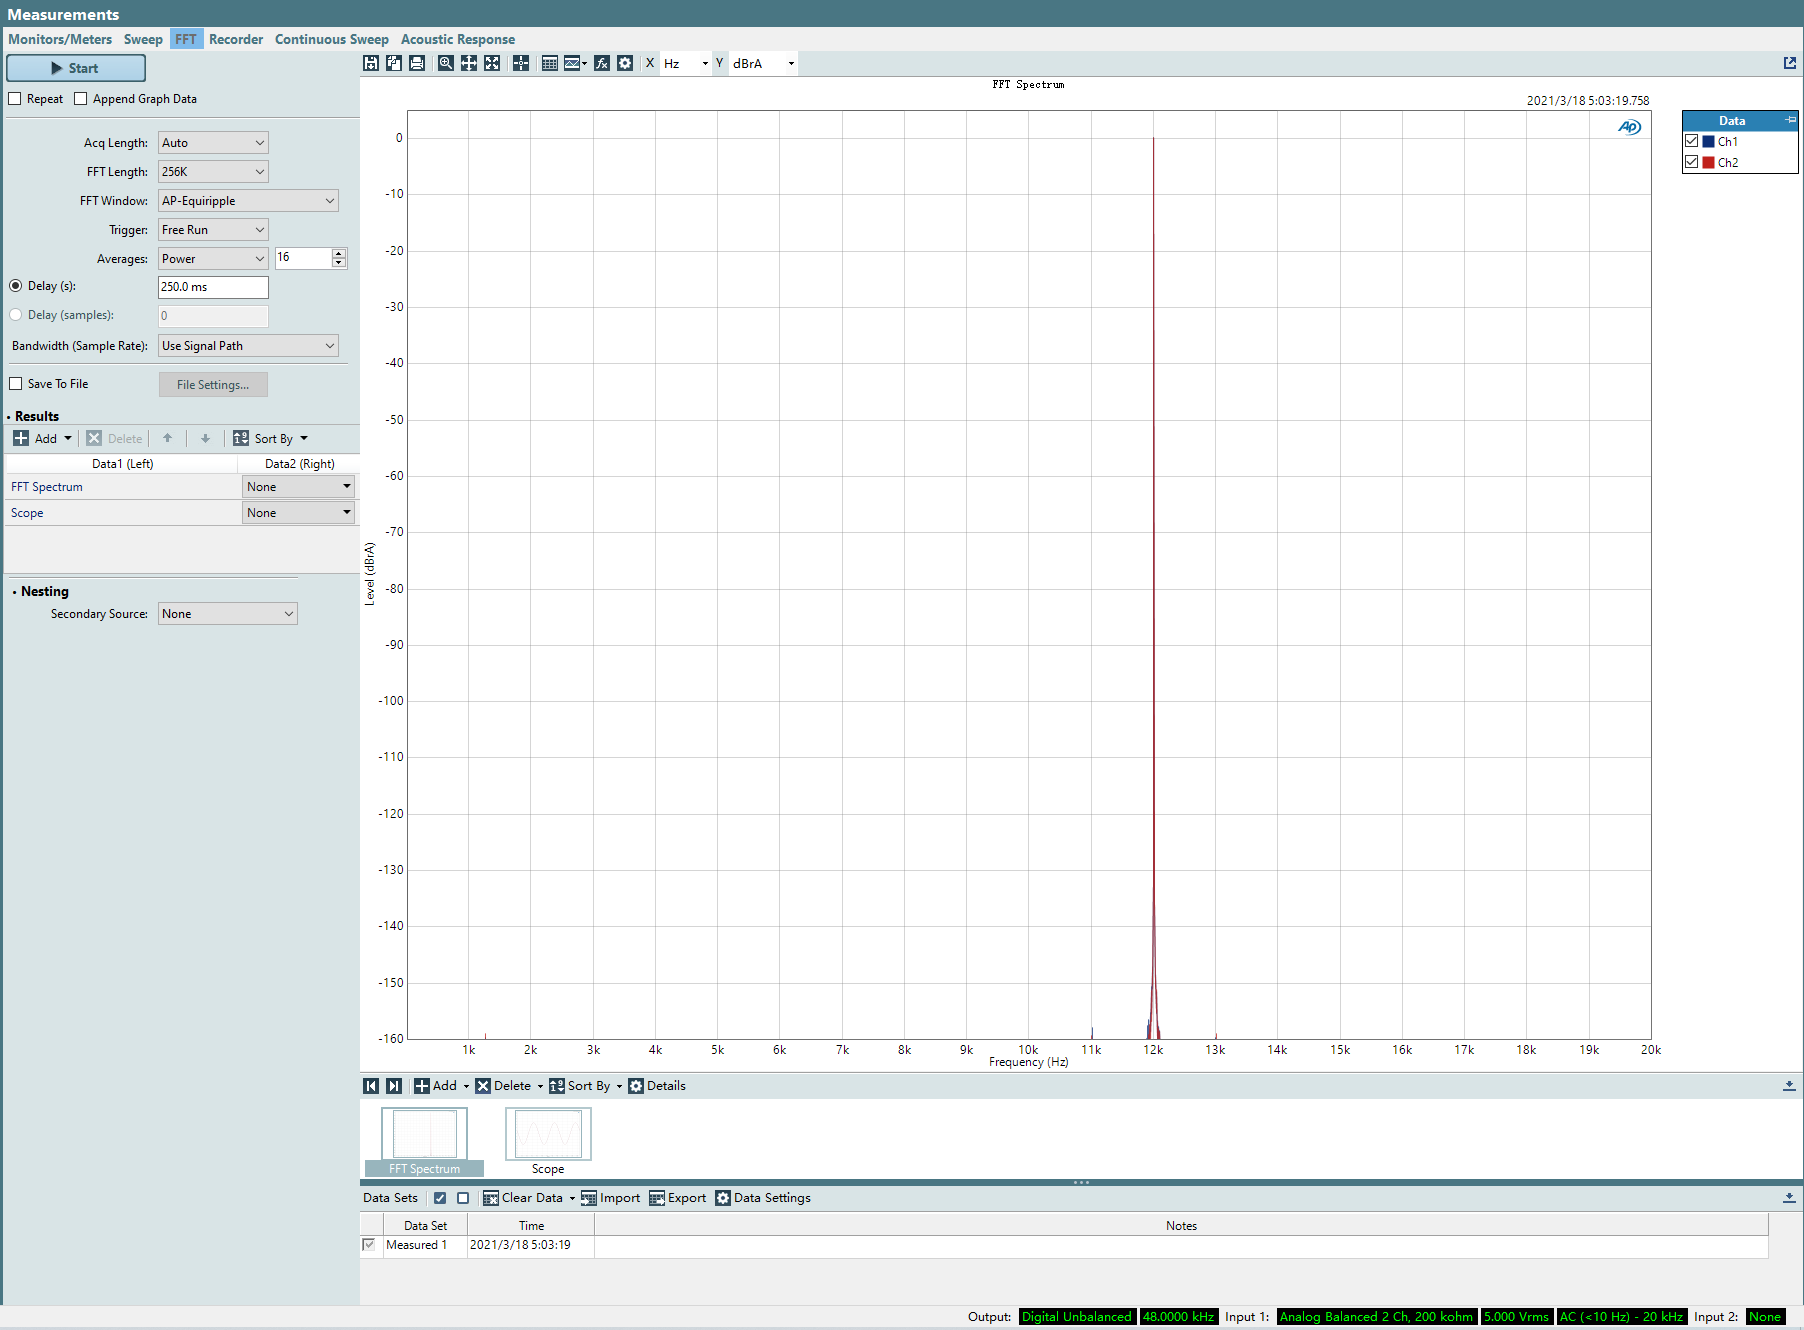Screen dimensions: 1804x1330
Task: Switch to Continuous Sweep tab
Action: coord(332,39)
